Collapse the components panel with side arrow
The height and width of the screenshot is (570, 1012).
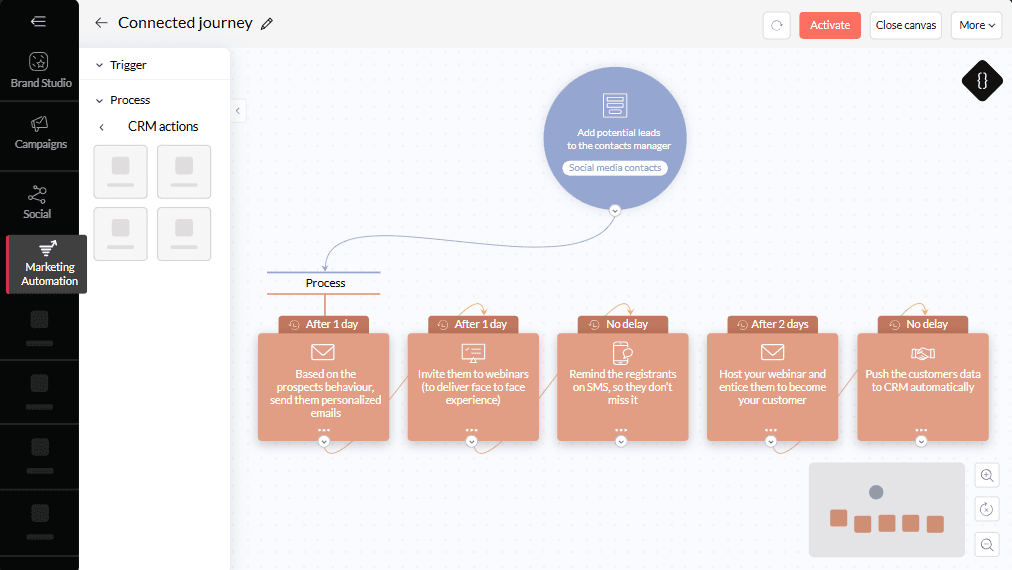pyautogui.click(x=238, y=111)
